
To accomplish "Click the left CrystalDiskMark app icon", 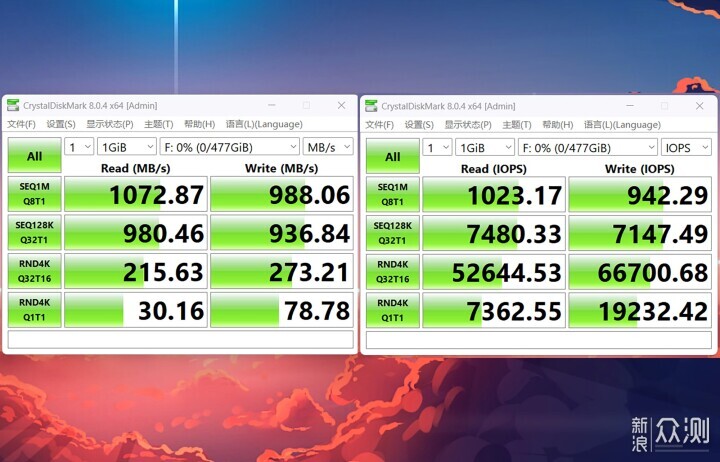I will pyautogui.click(x=13, y=106).
